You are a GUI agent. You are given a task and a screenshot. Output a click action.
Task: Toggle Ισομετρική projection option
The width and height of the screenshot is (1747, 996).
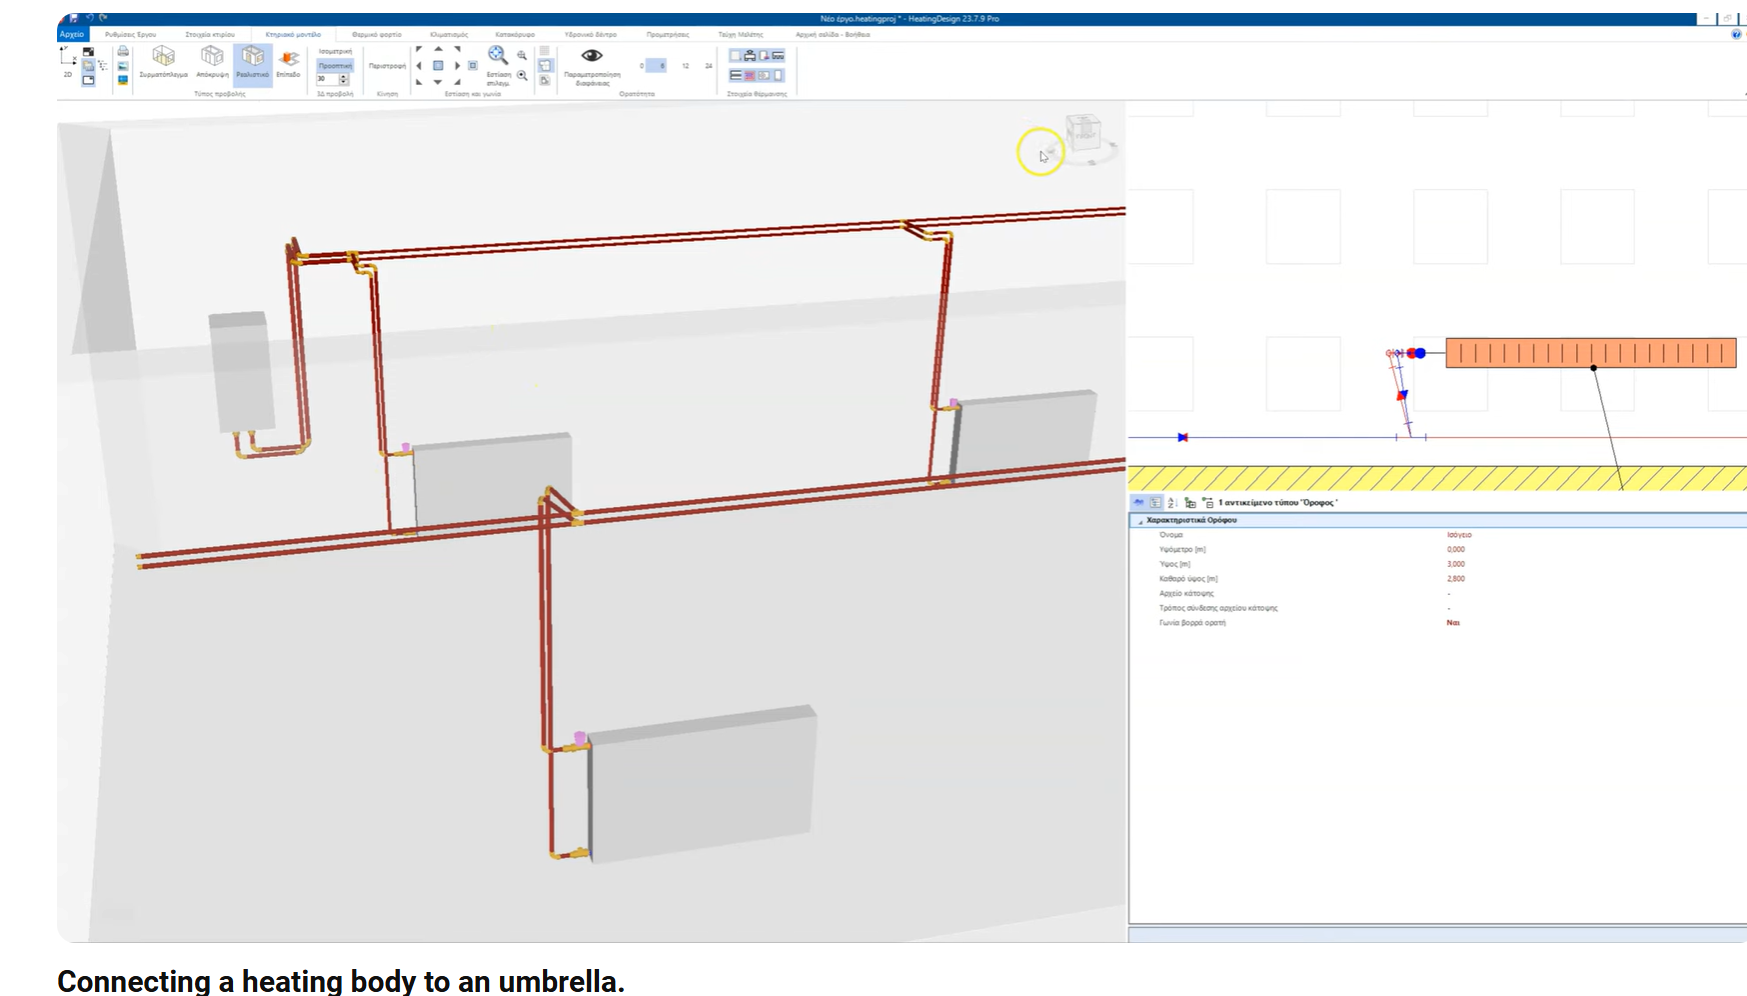(335, 51)
